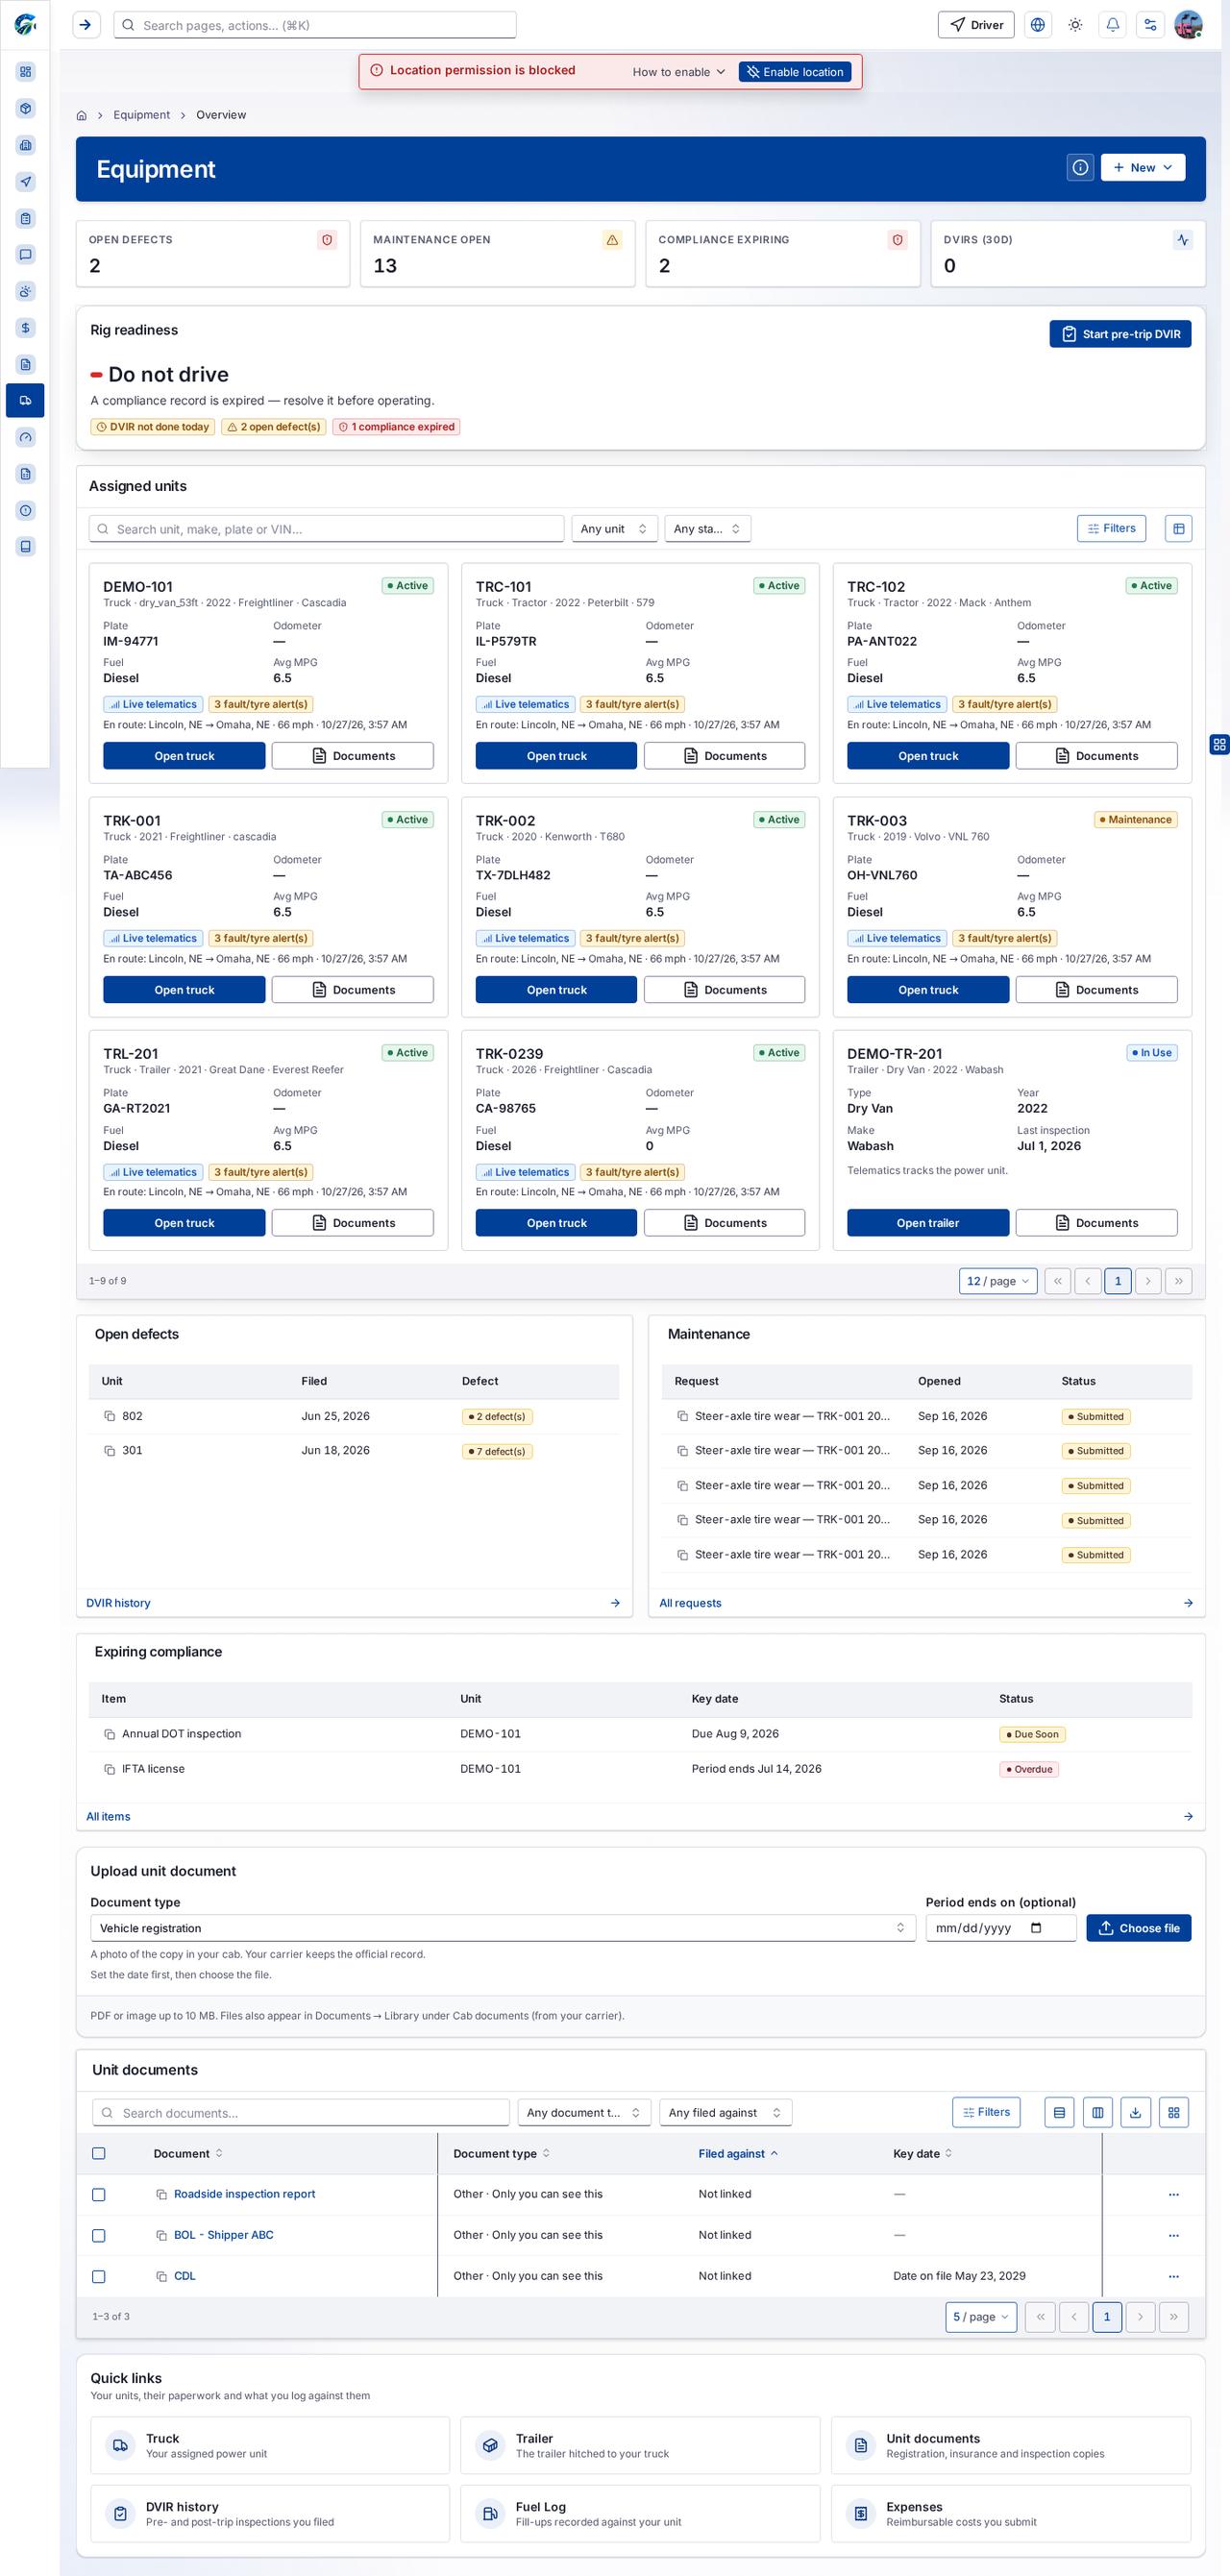
Task: Open the Any status dropdown
Action: point(707,529)
